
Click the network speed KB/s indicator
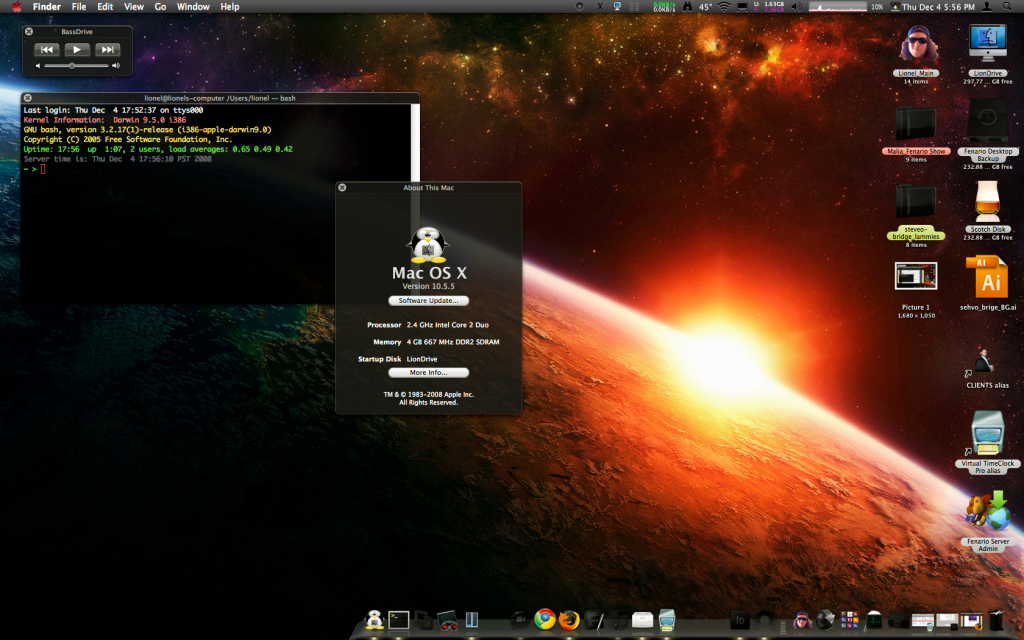click(x=664, y=7)
